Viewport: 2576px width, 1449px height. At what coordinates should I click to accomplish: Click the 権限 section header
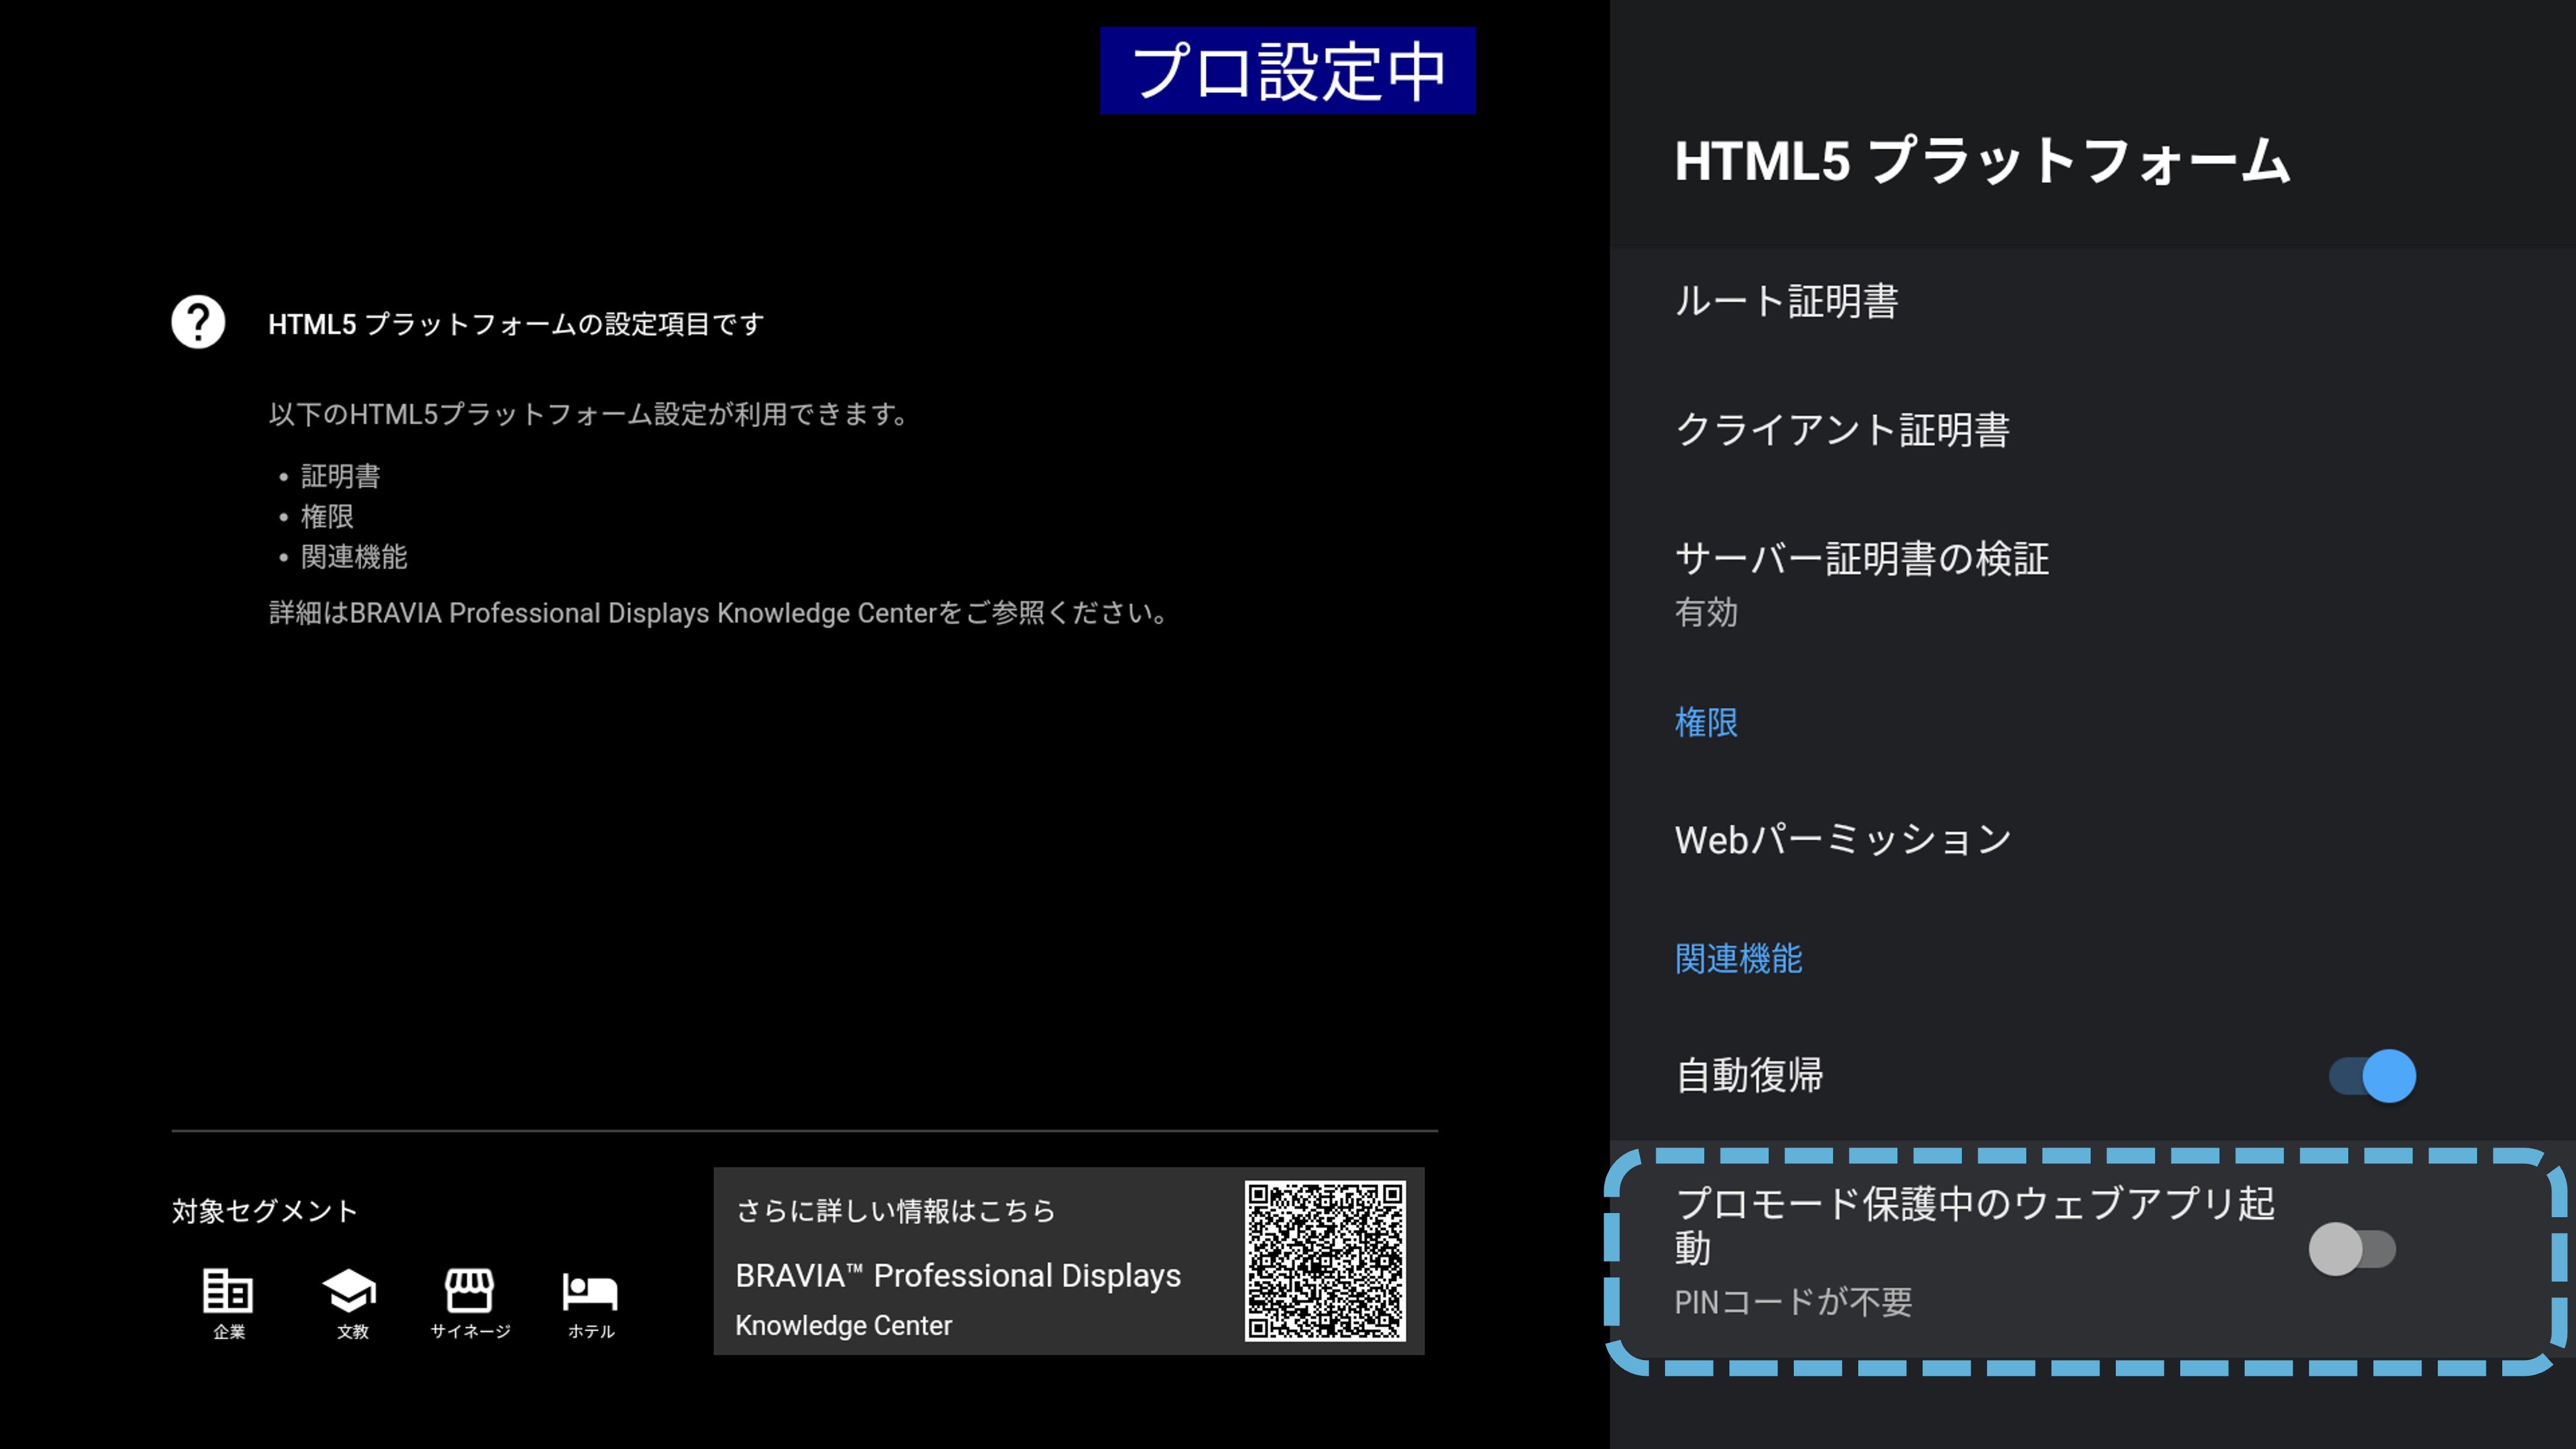[x=1706, y=722]
